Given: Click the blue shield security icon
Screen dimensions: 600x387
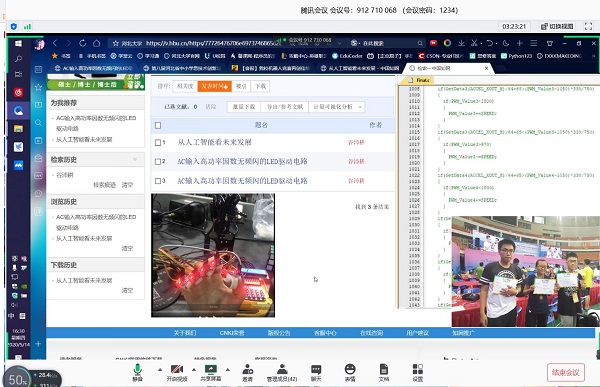Looking at the screenshot, I should pos(14,26).
